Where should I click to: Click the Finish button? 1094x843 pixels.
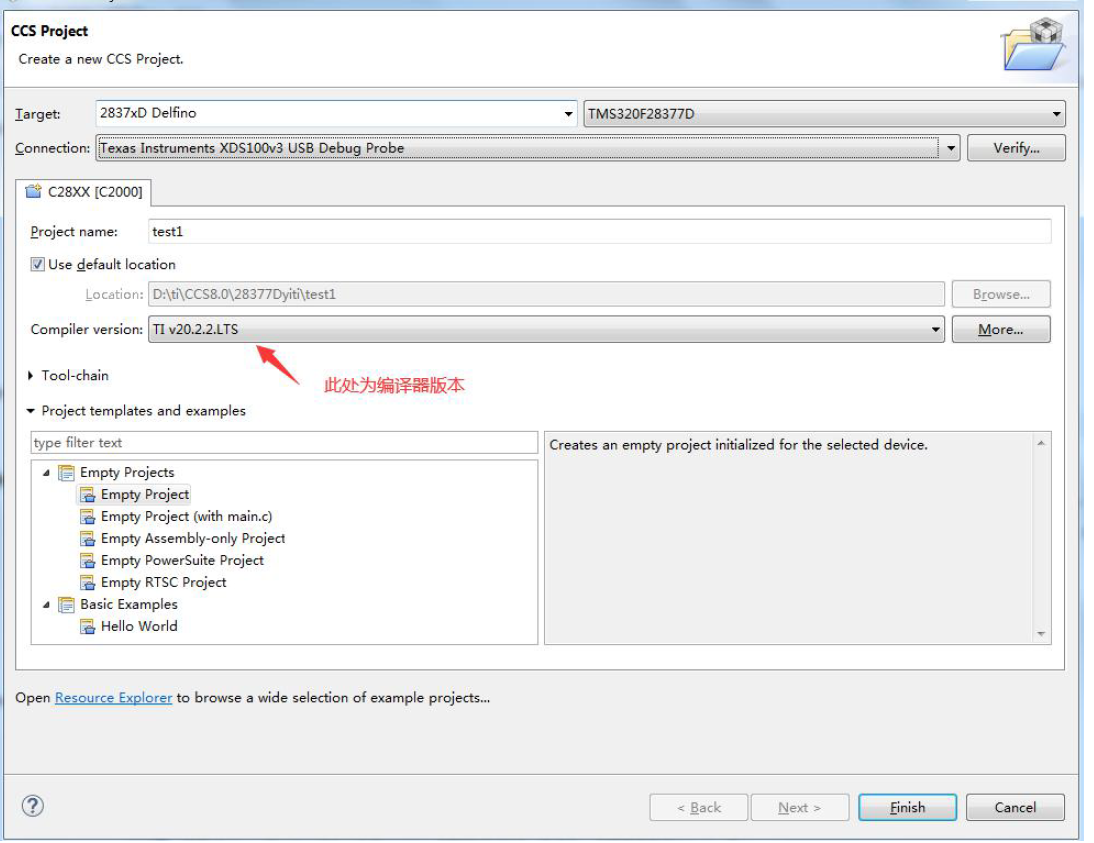[907, 808]
